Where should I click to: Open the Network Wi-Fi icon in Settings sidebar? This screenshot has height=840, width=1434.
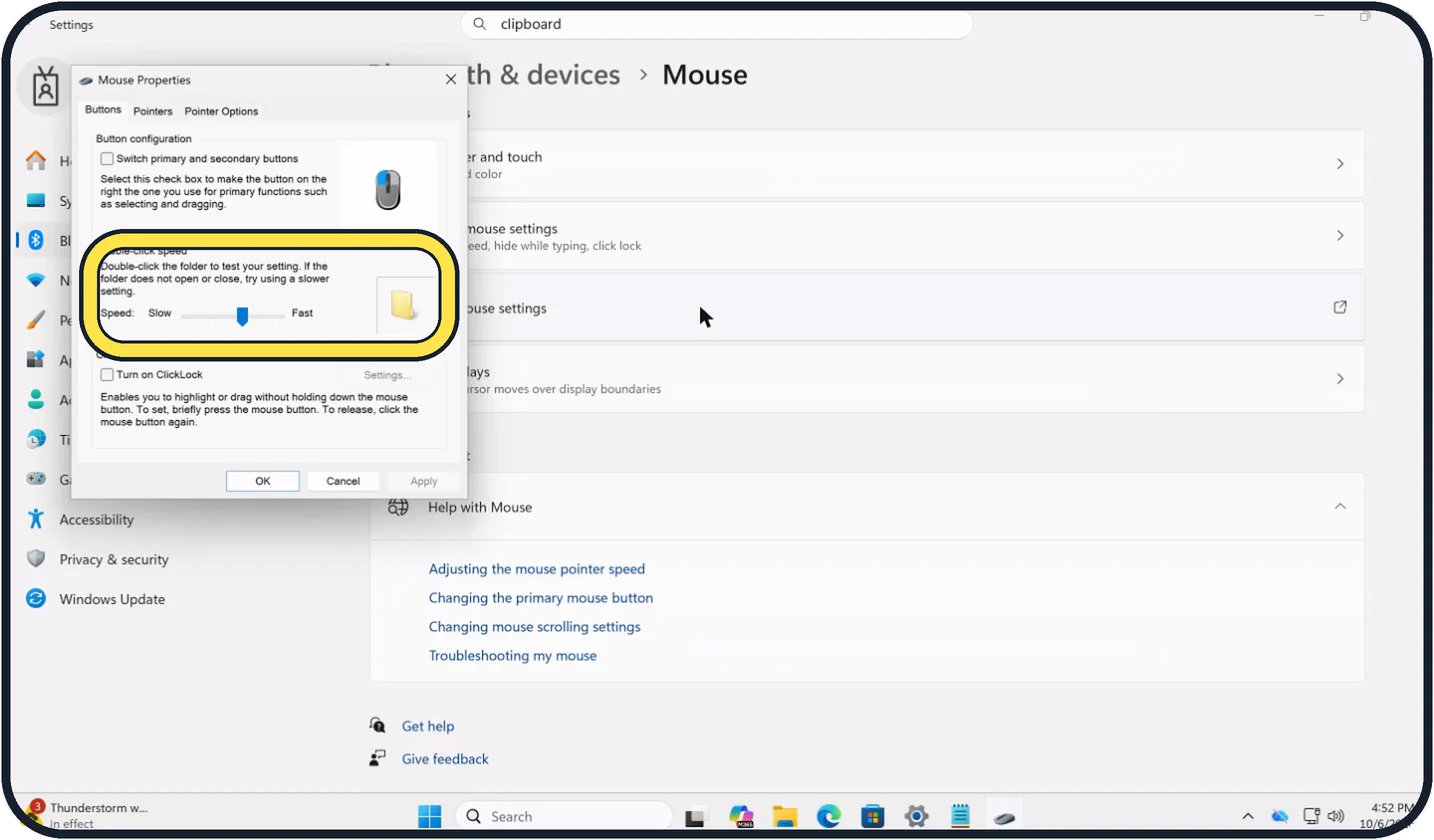click(37, 280)
